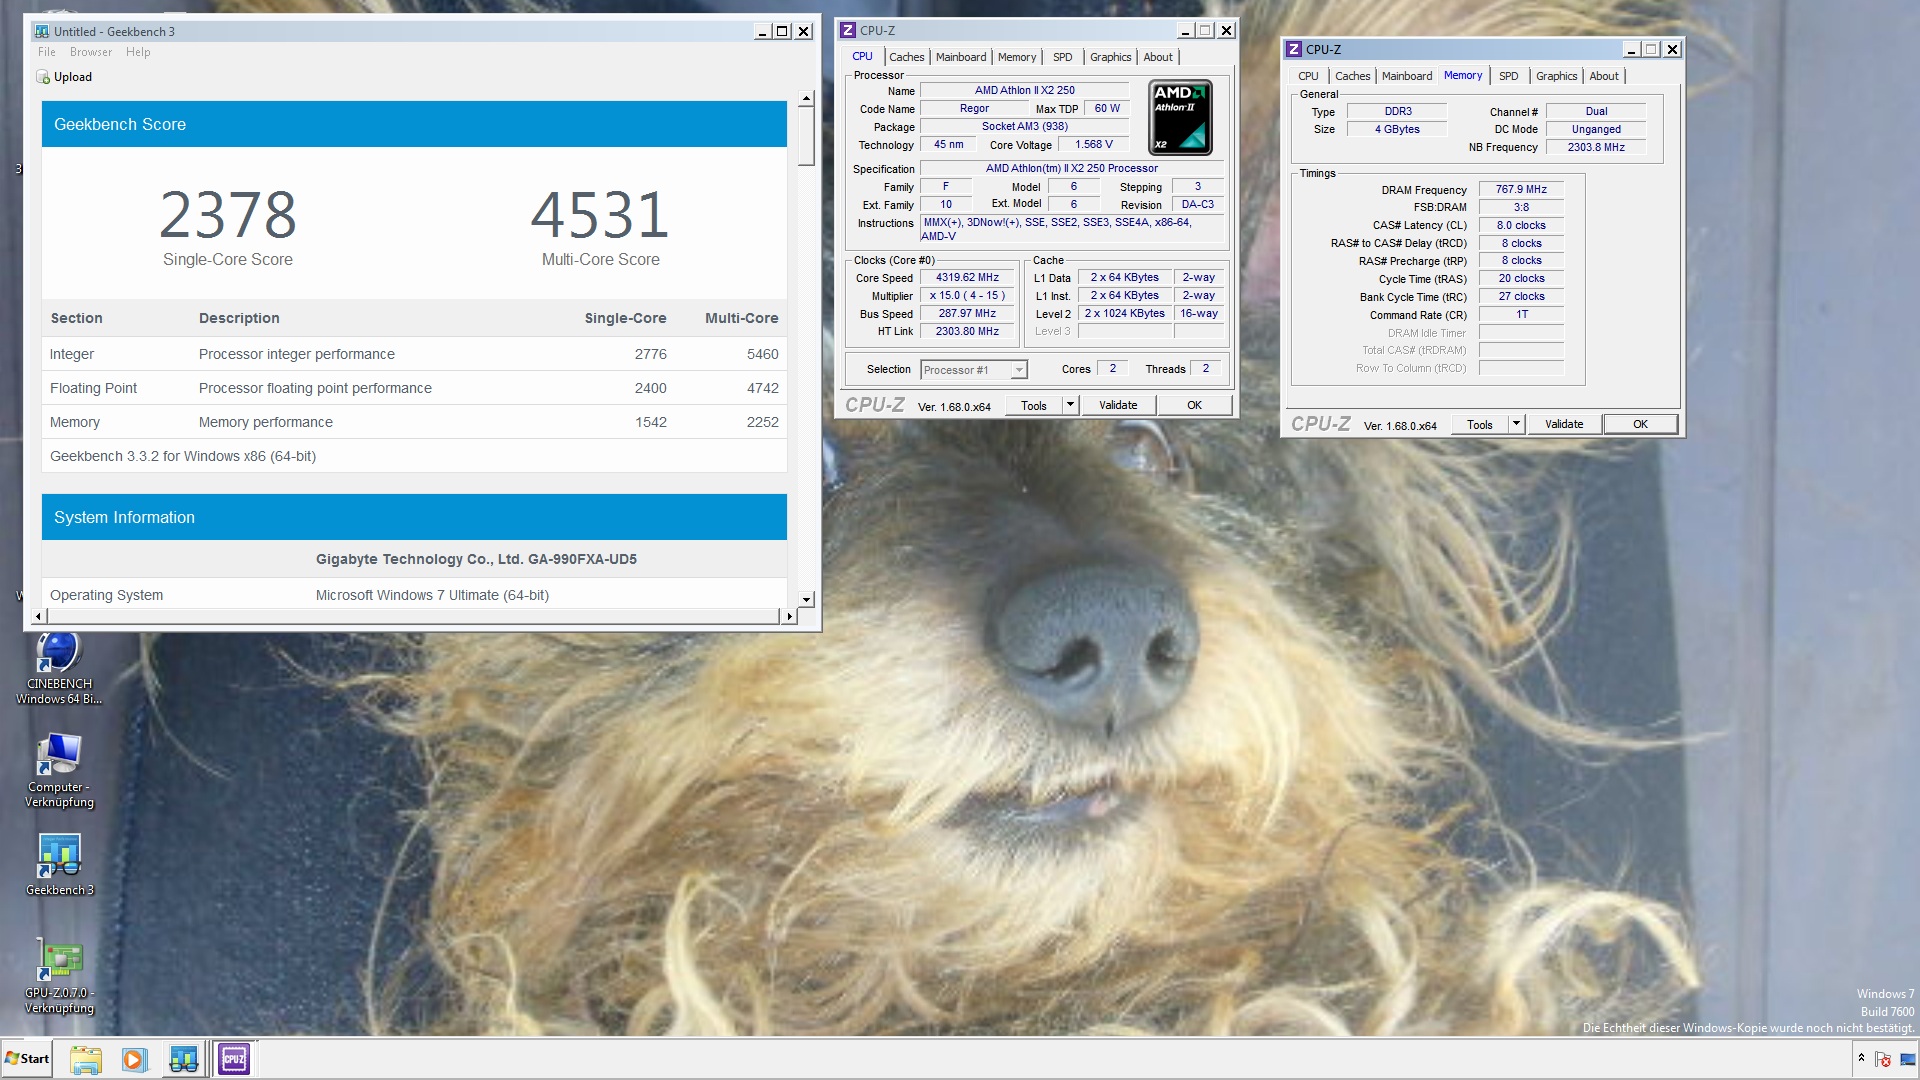
Task: Click the Action Center flag tray icon
Action: coord(1883,1059)
